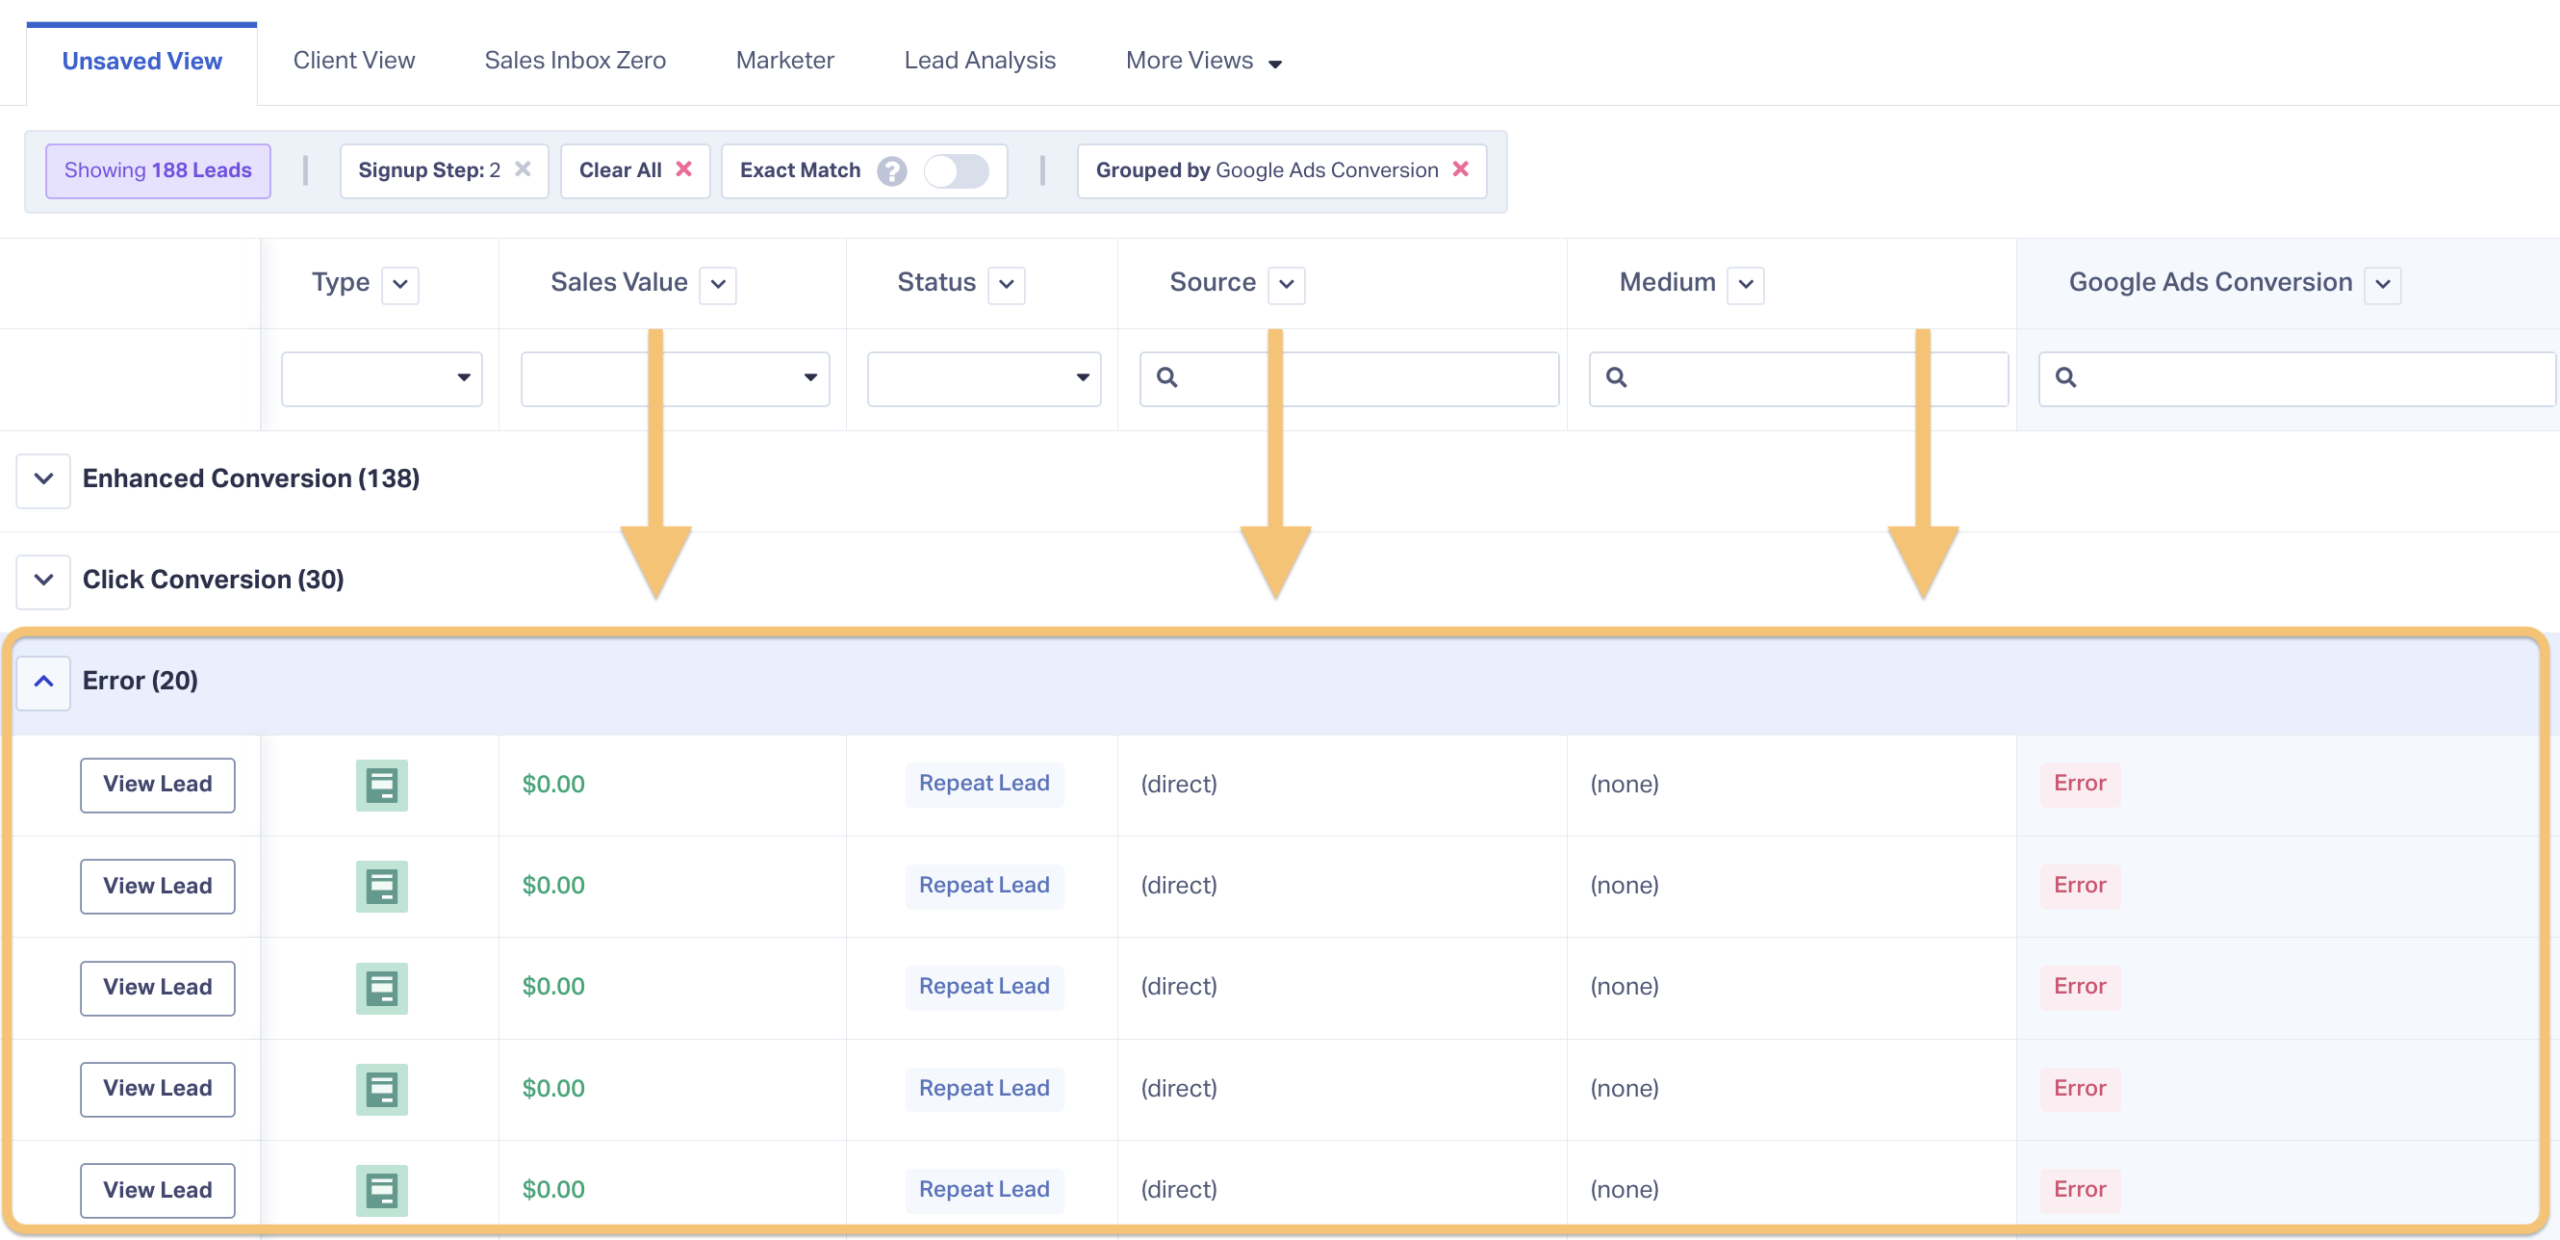This screenshot has width=2560, height=1240.
Task: Collapse the Error group
Action: (x=43, y=682)
